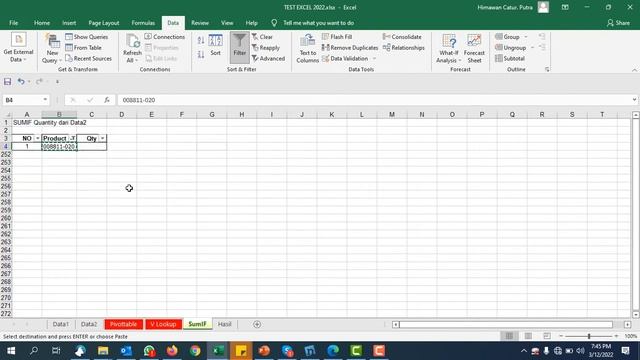
Task: Adjust the zoom slider
Action: (589, 336)
